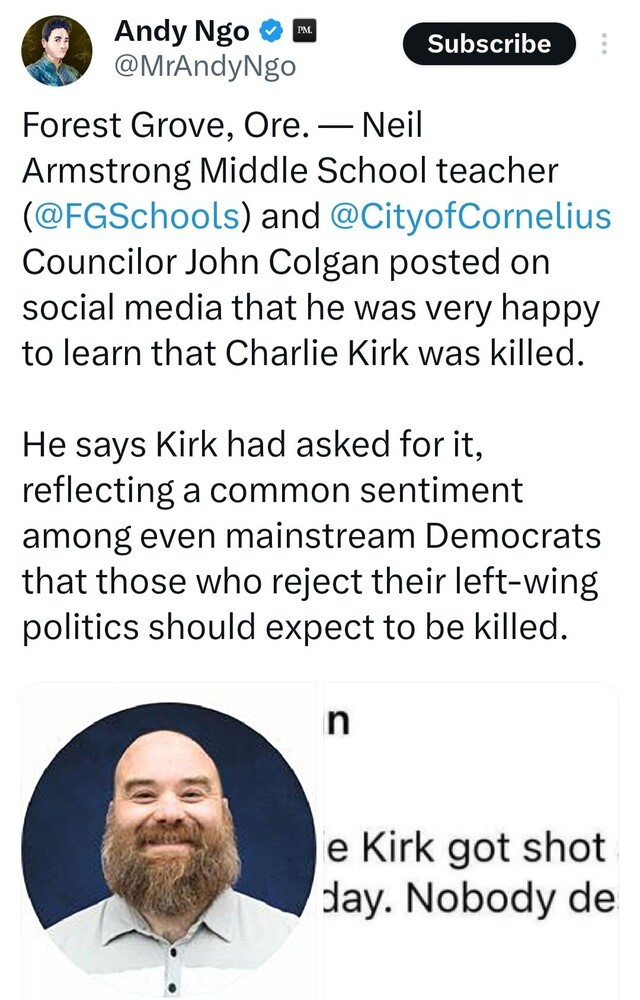The image size is (640, 1000).
Task: Click the 'Kirk got shot' screenshot text
Action: coord(471,850)
